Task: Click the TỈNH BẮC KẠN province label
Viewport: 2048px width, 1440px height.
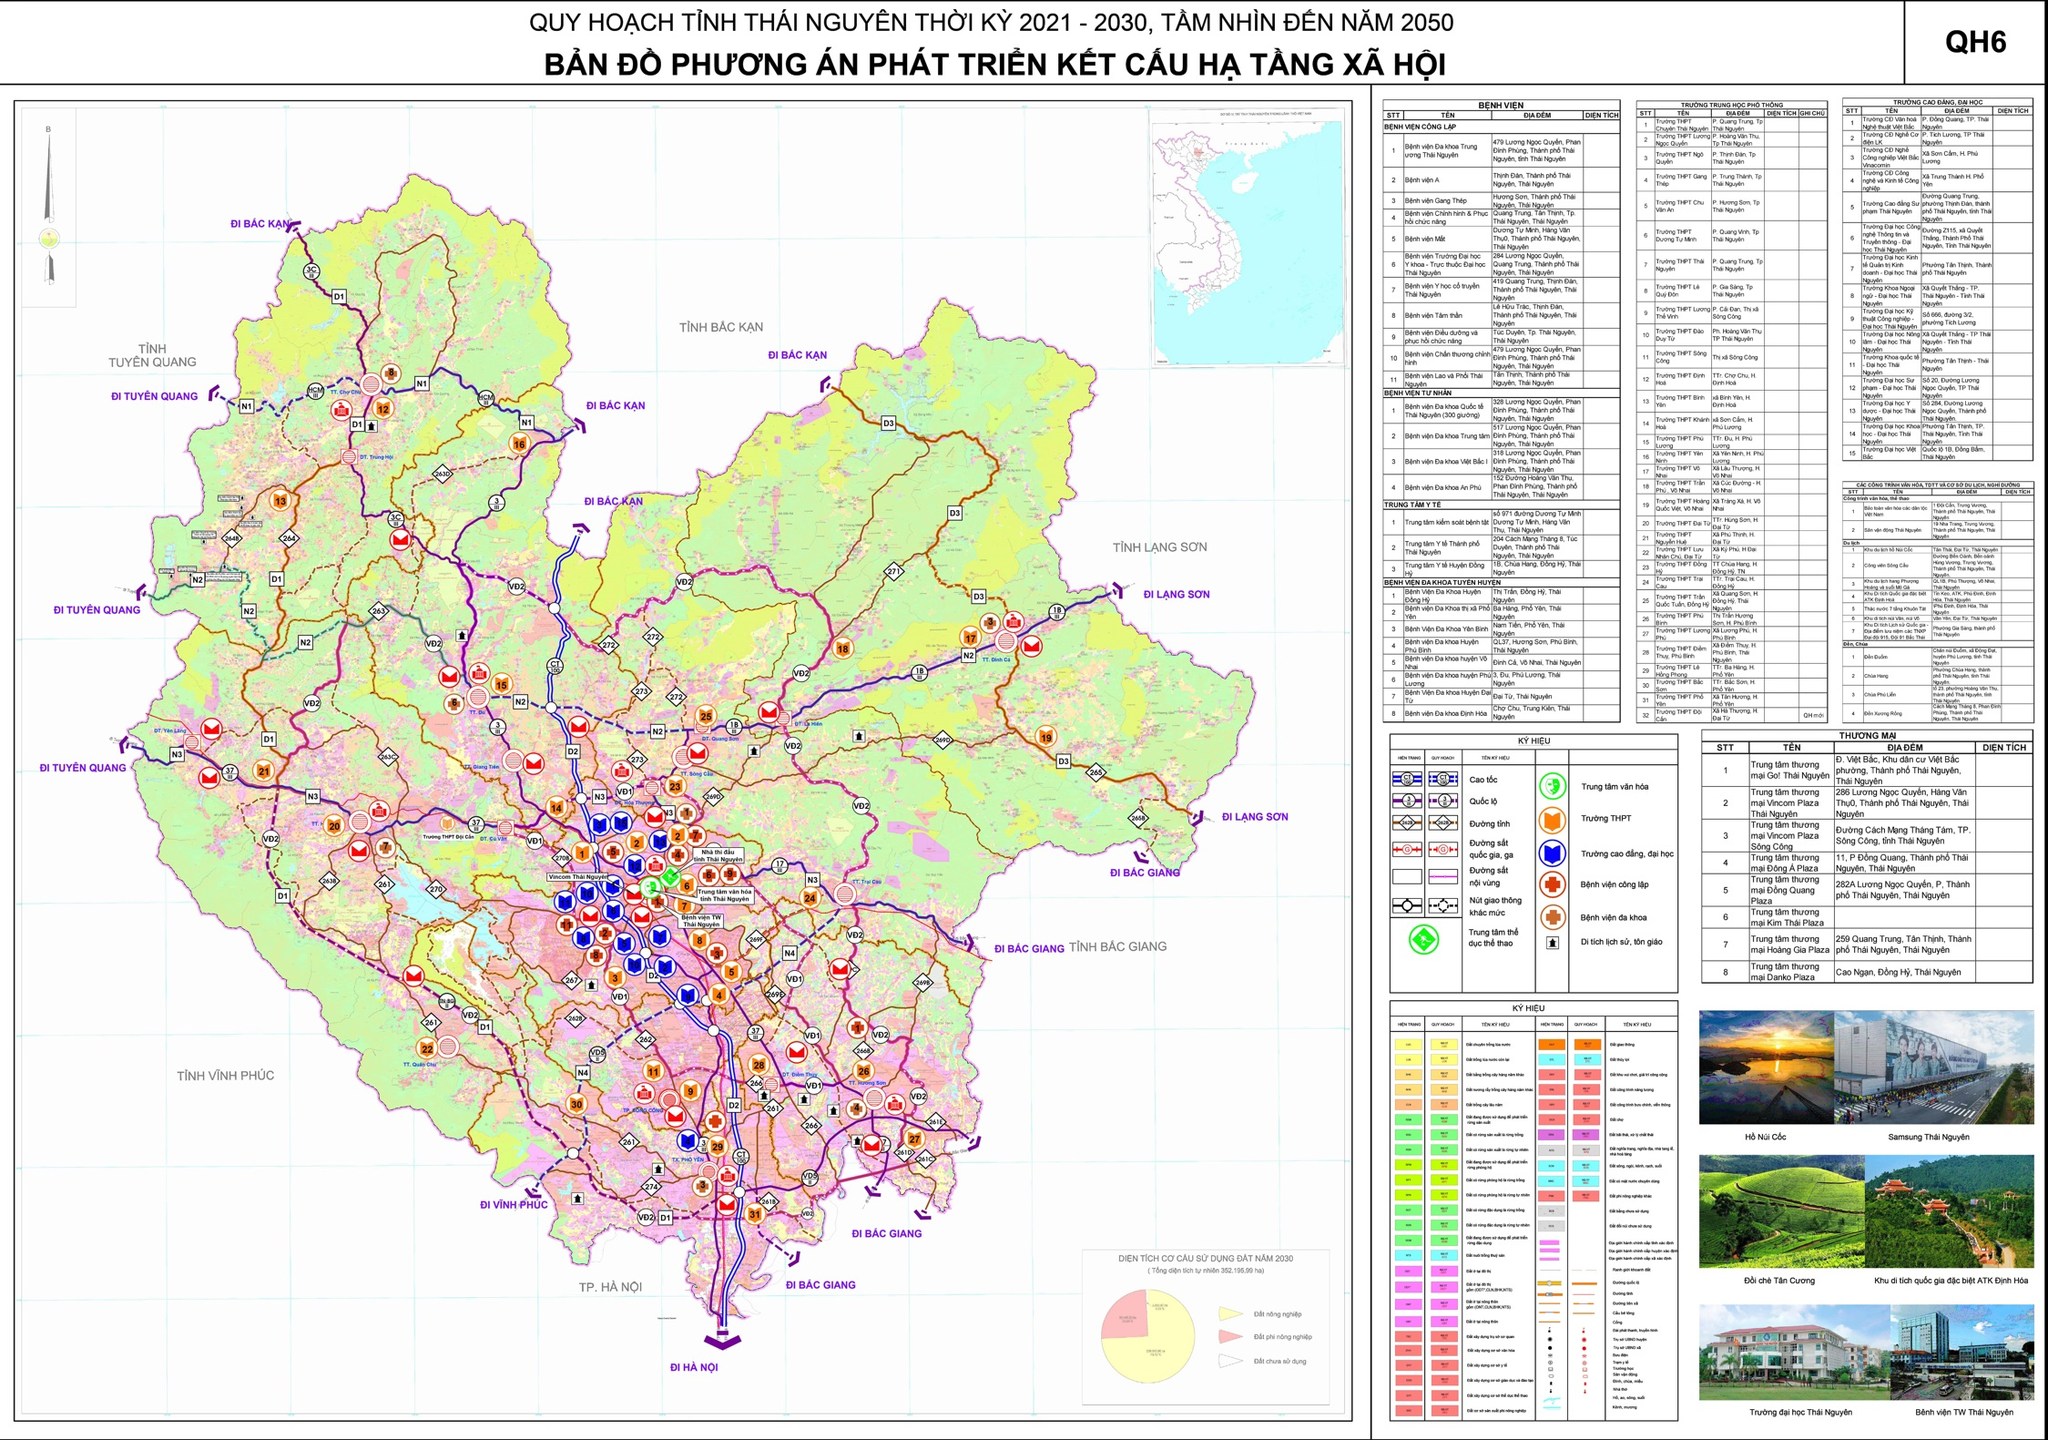Action: pyautogui.click(x=721, y=327)
